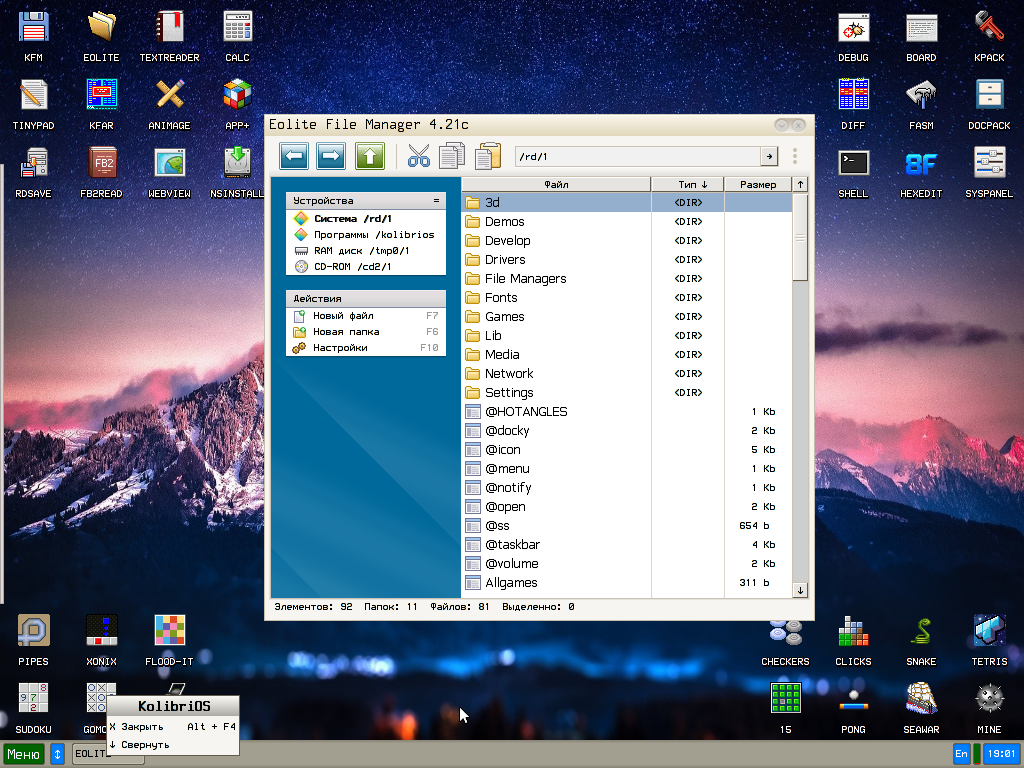1024x768 pixels.
Task: Click the file list scroll down arrow
Action: 800,591
